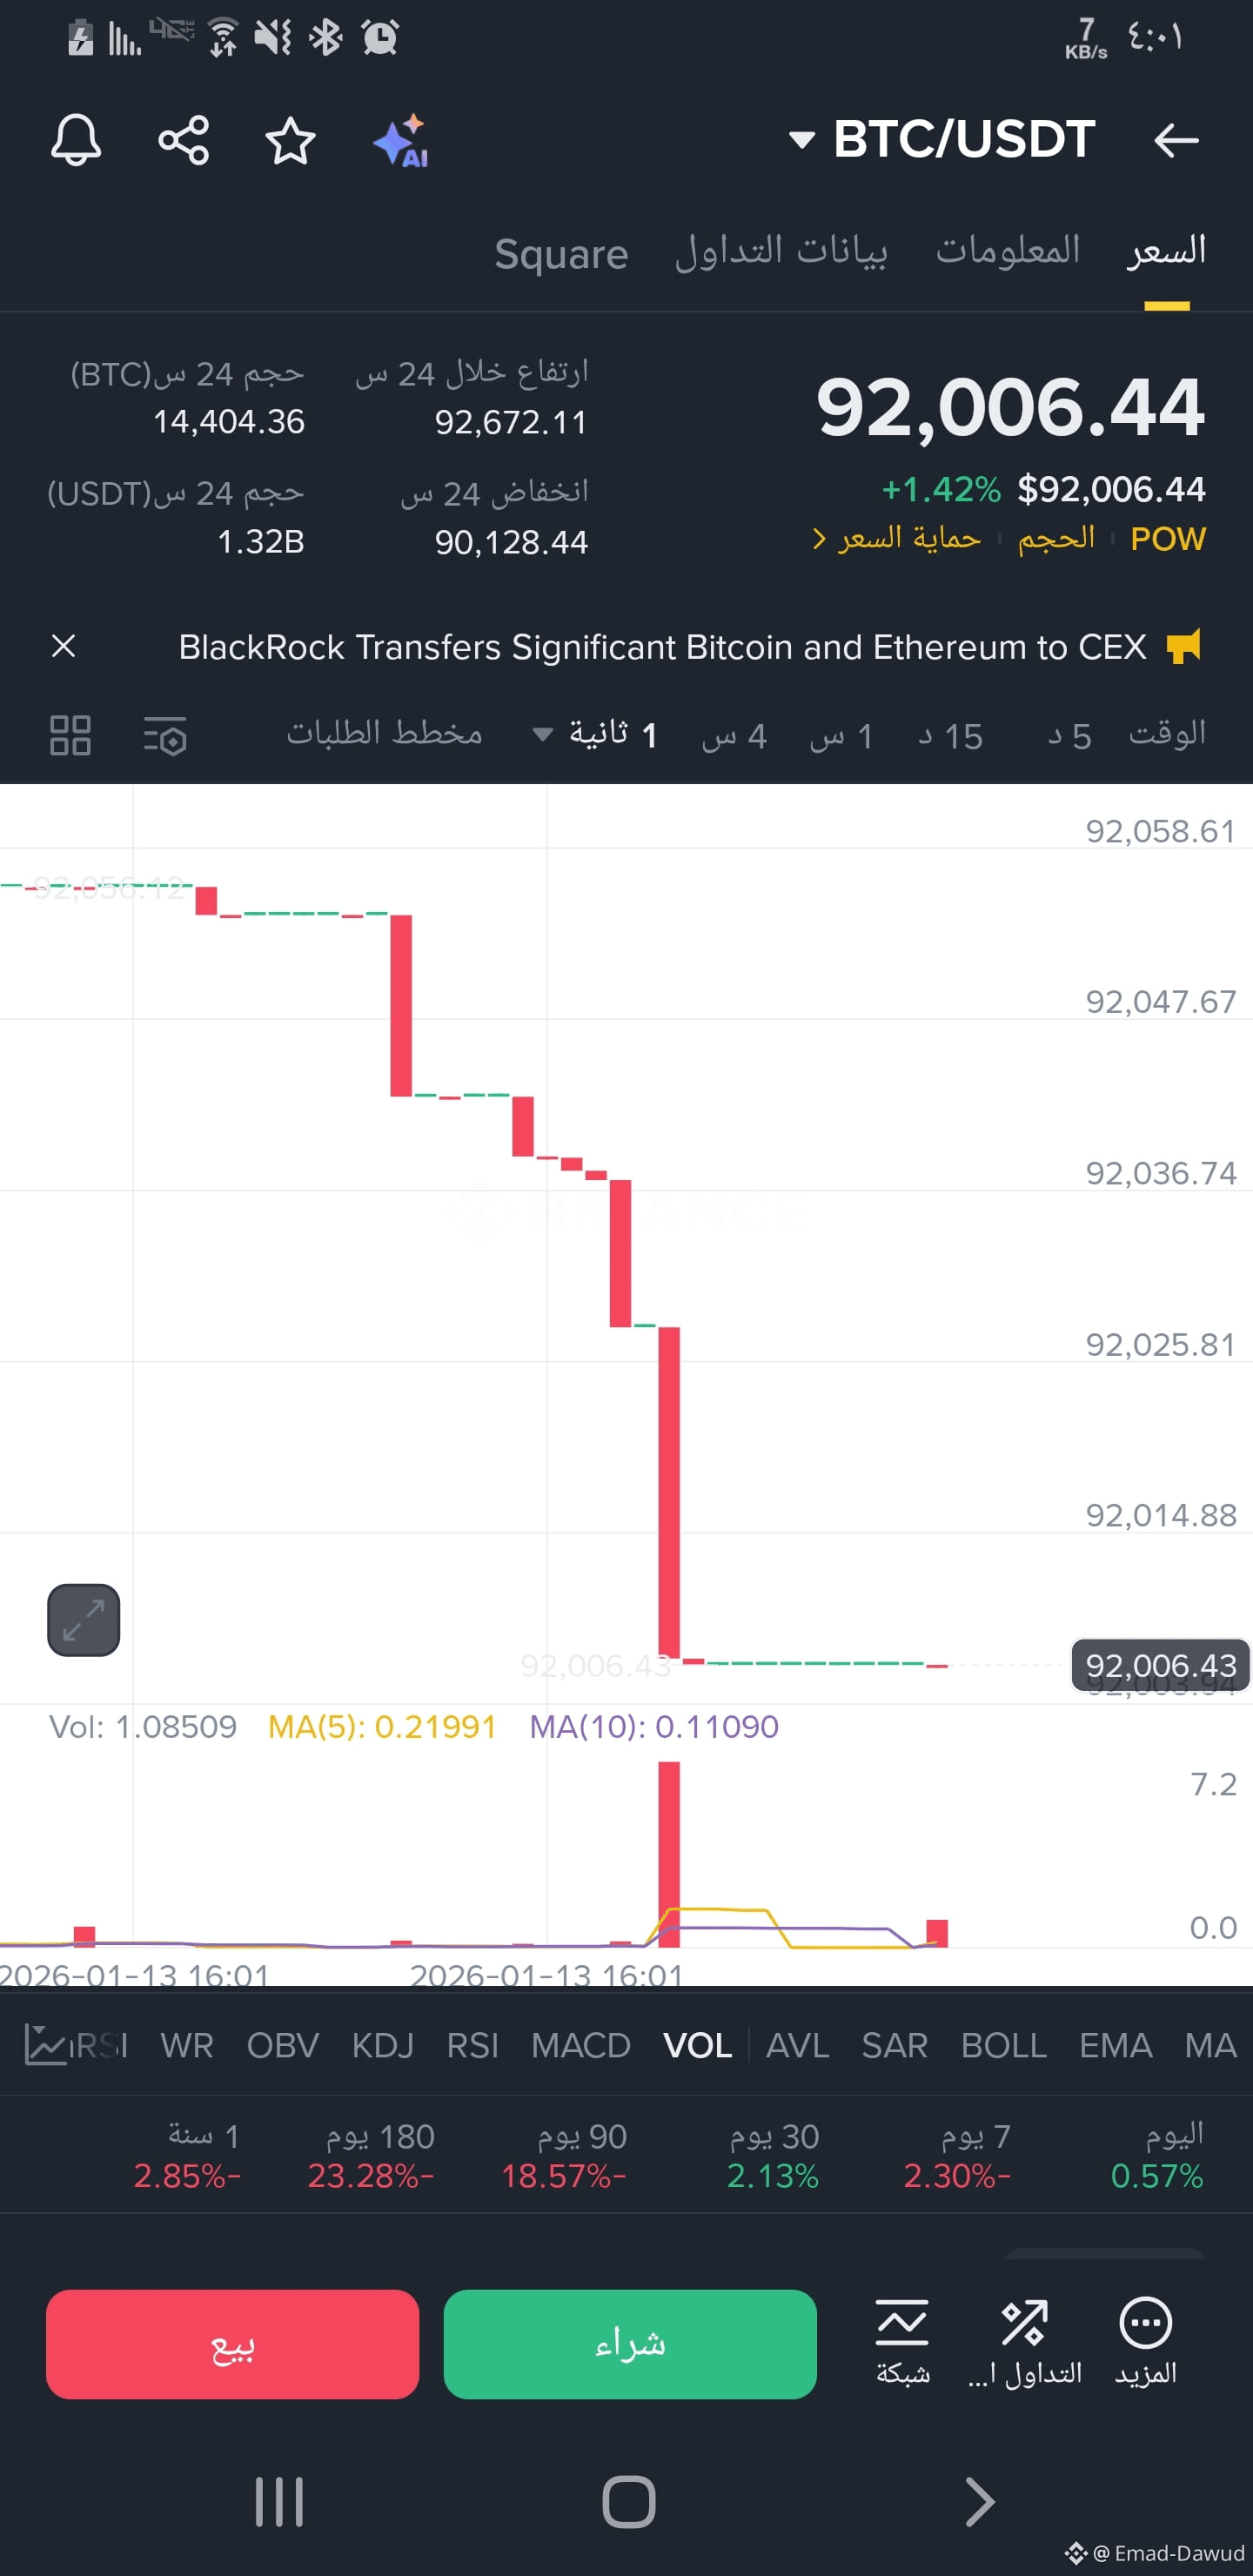Tap the red بيع sell button
Viewport: 1253px width, 2576px height.
coord(232,2343)
